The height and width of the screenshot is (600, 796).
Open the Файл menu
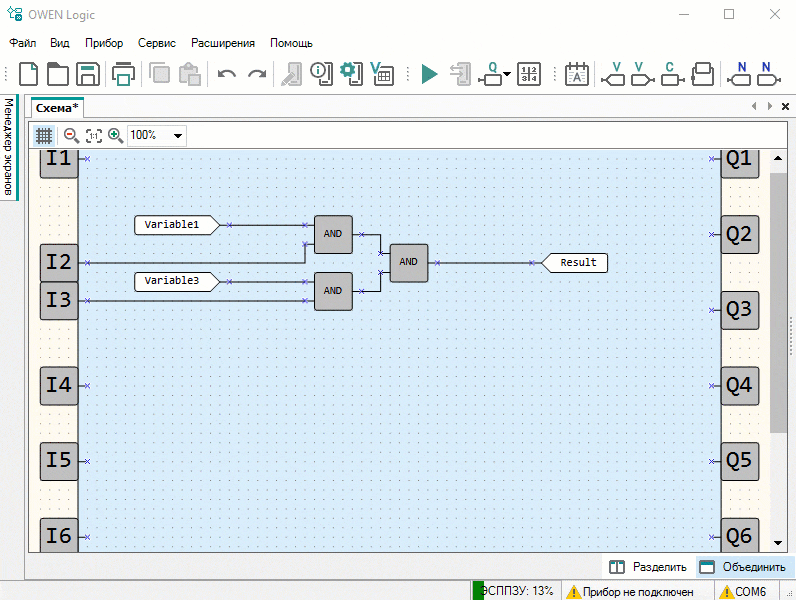23,43
